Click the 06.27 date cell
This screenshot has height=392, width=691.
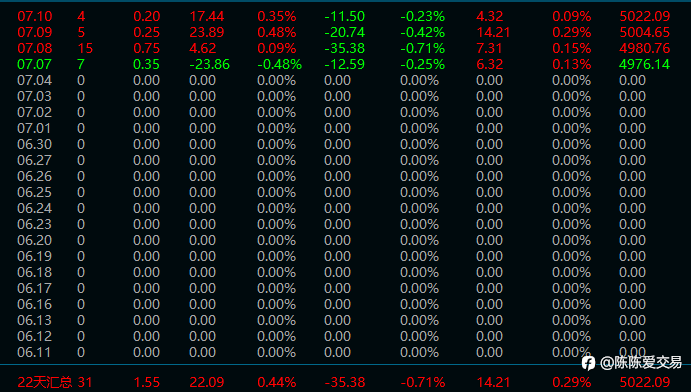pyautogui.click(x=35, y=160)
